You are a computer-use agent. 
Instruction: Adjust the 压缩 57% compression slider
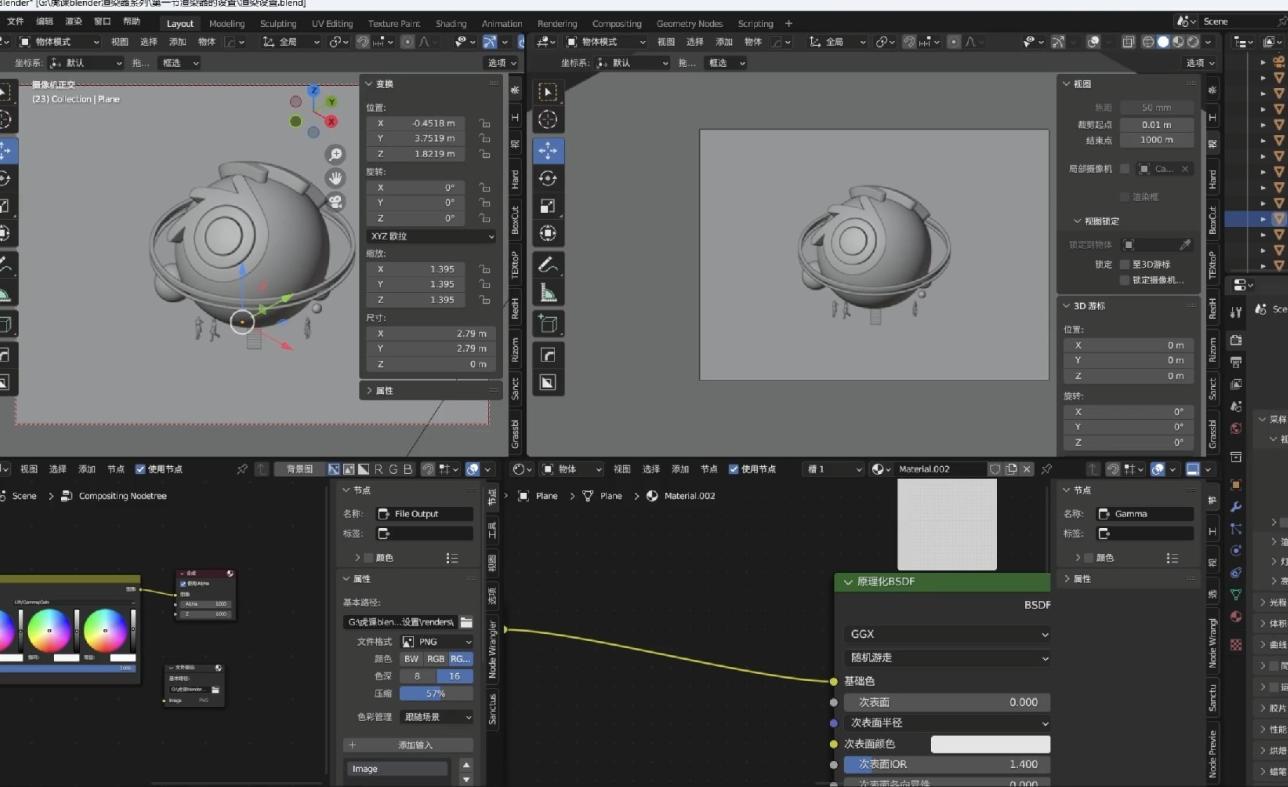point(436,693)
